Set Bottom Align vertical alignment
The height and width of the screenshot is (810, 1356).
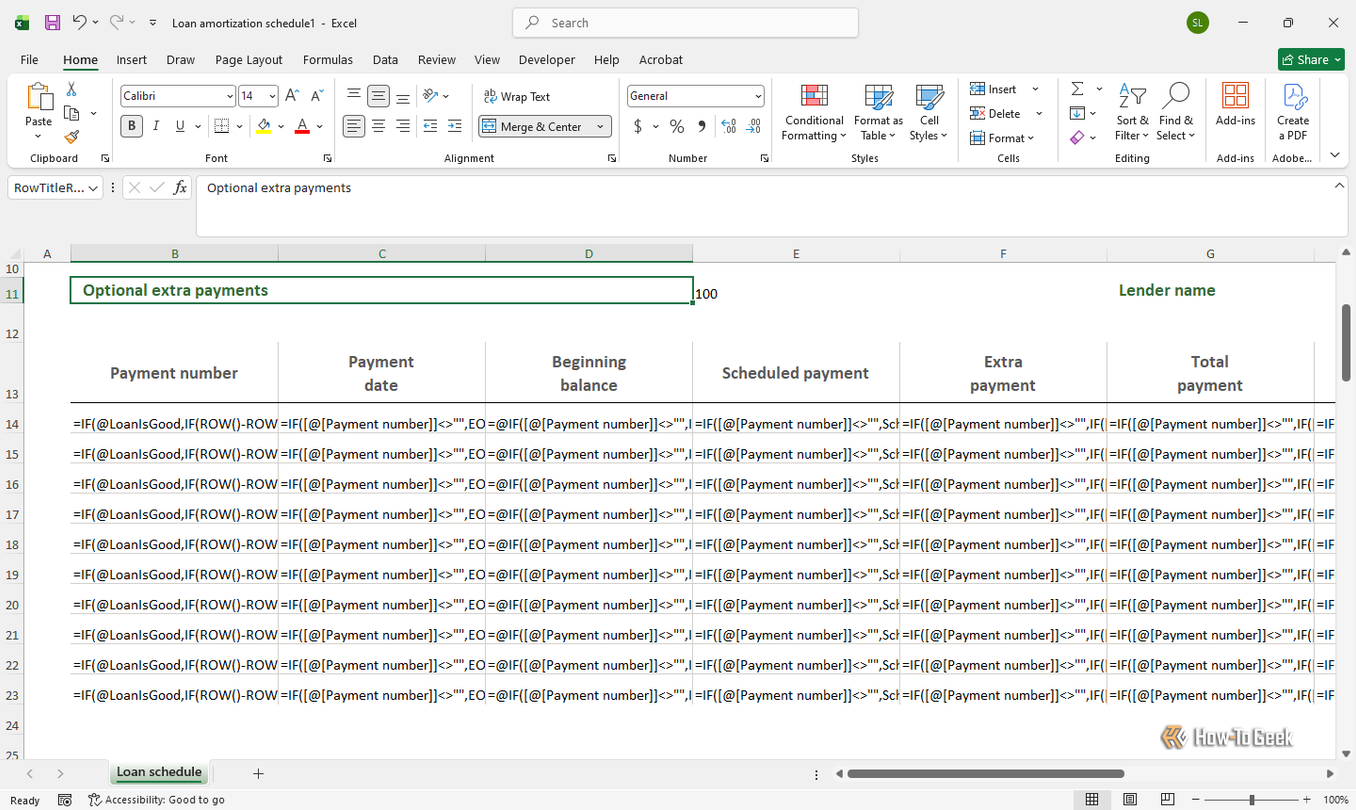tap(403, 96)
